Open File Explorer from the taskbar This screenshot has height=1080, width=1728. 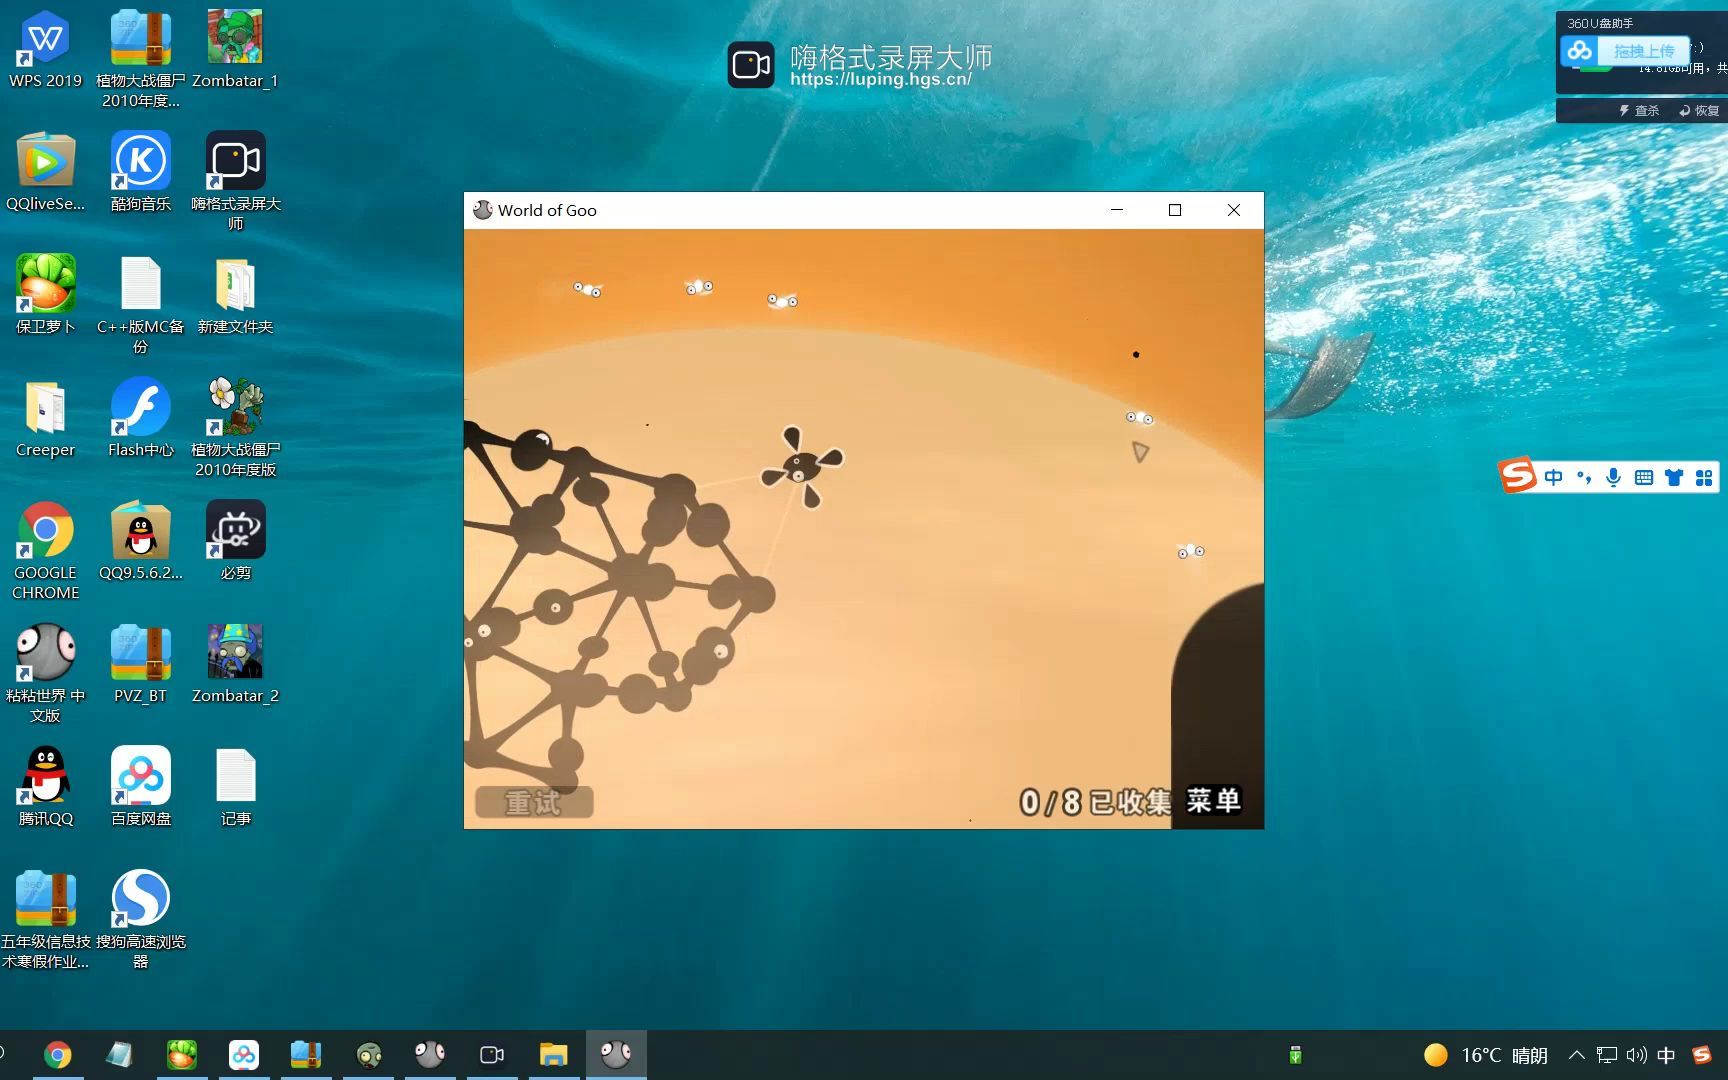tap(554, 1055)
